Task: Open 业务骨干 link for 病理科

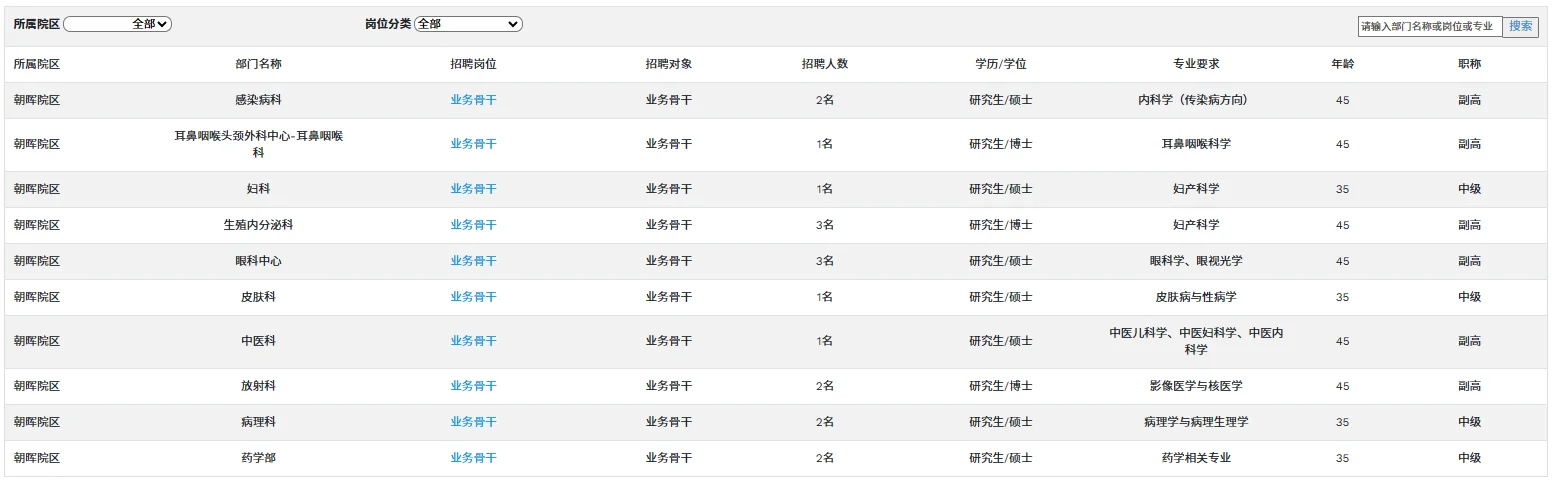Action: [473, 422]
